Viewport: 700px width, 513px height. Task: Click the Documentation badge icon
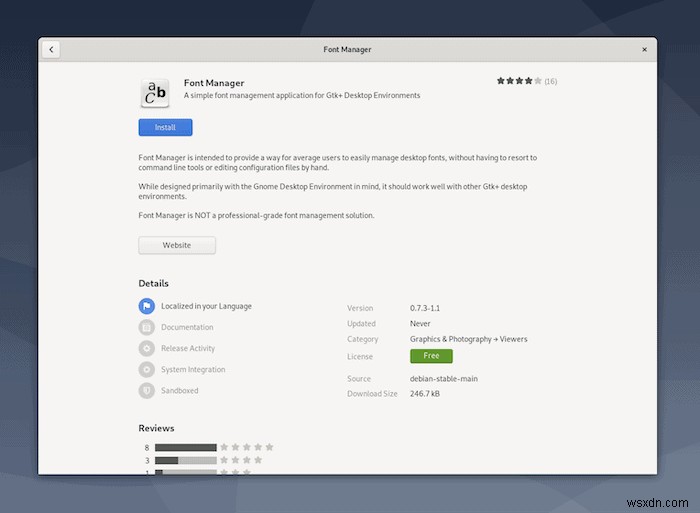point(146,327)
